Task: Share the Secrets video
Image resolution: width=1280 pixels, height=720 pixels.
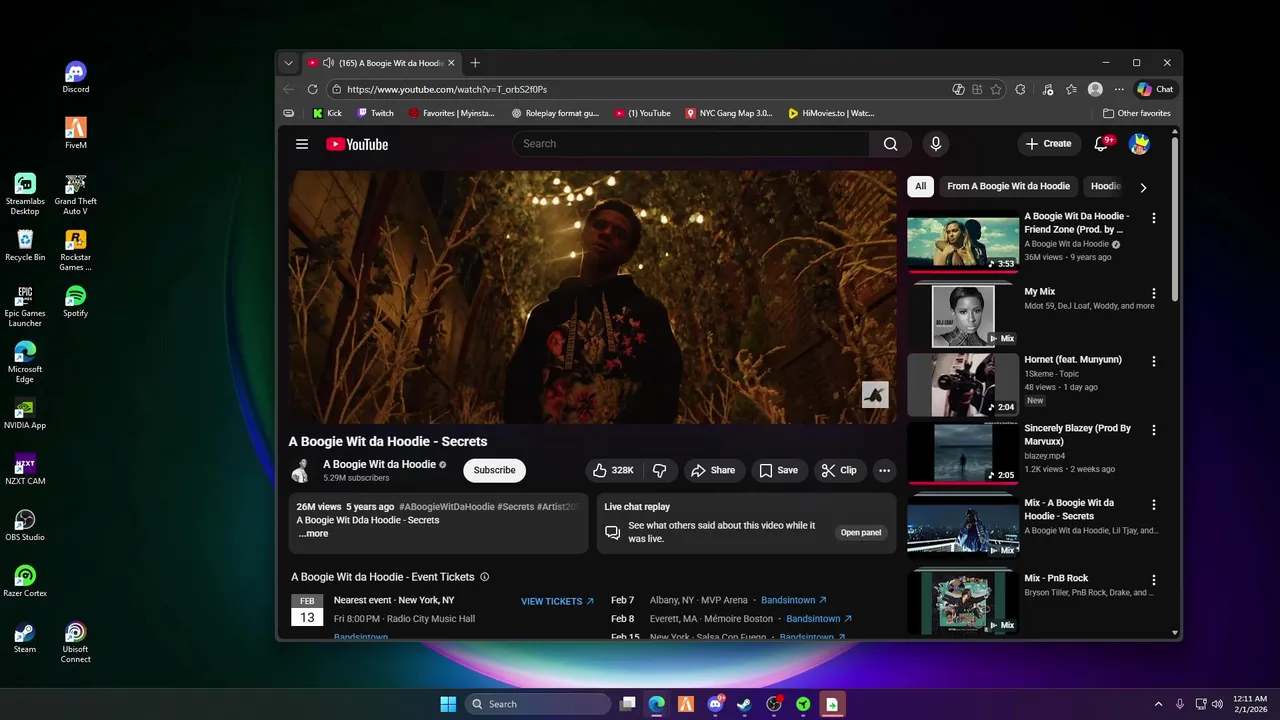Action: pyautogui.click(x=714, y=470)
